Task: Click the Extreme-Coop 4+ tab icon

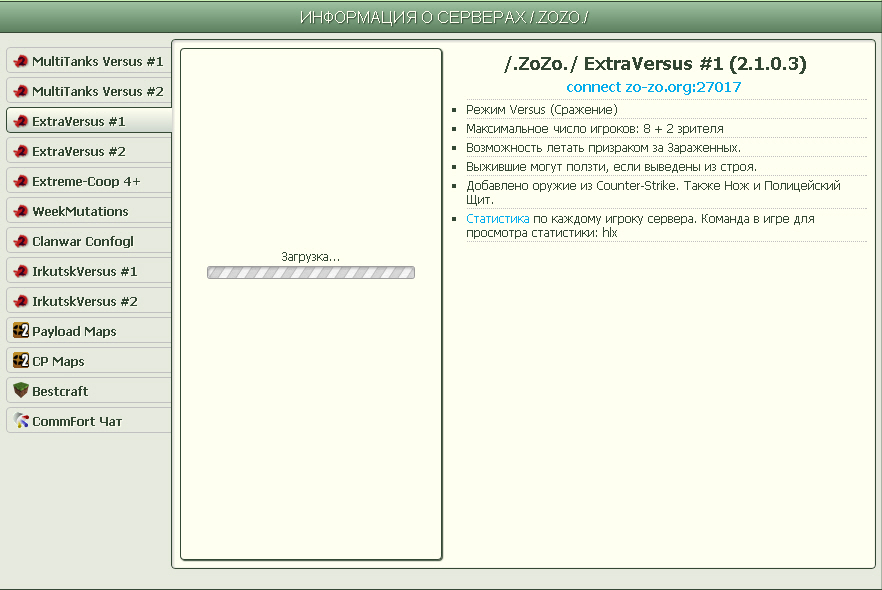Action: pos(20,181)
